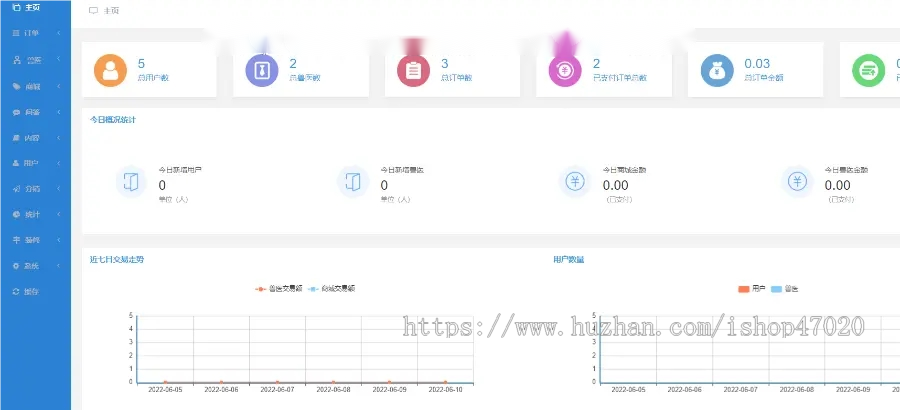Click the orange data point at 2022-06-07
This screenshot has height=410, width=900.
277,382
